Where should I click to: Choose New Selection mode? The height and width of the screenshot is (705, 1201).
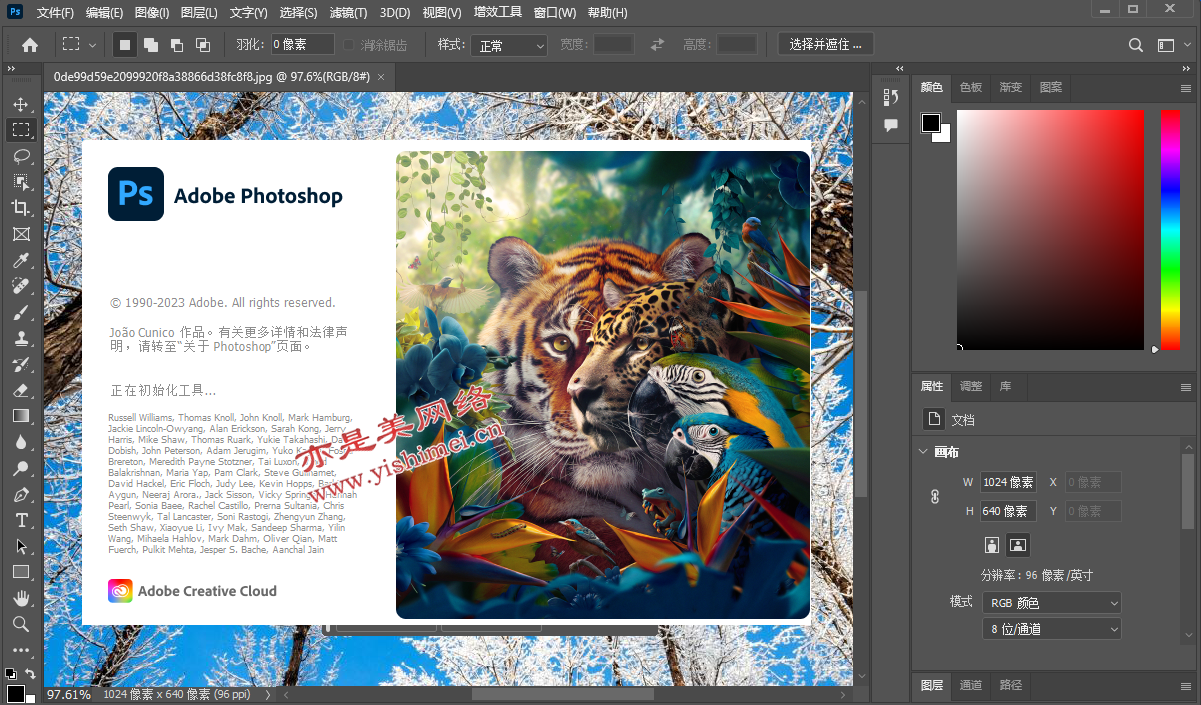click(125, 45)
